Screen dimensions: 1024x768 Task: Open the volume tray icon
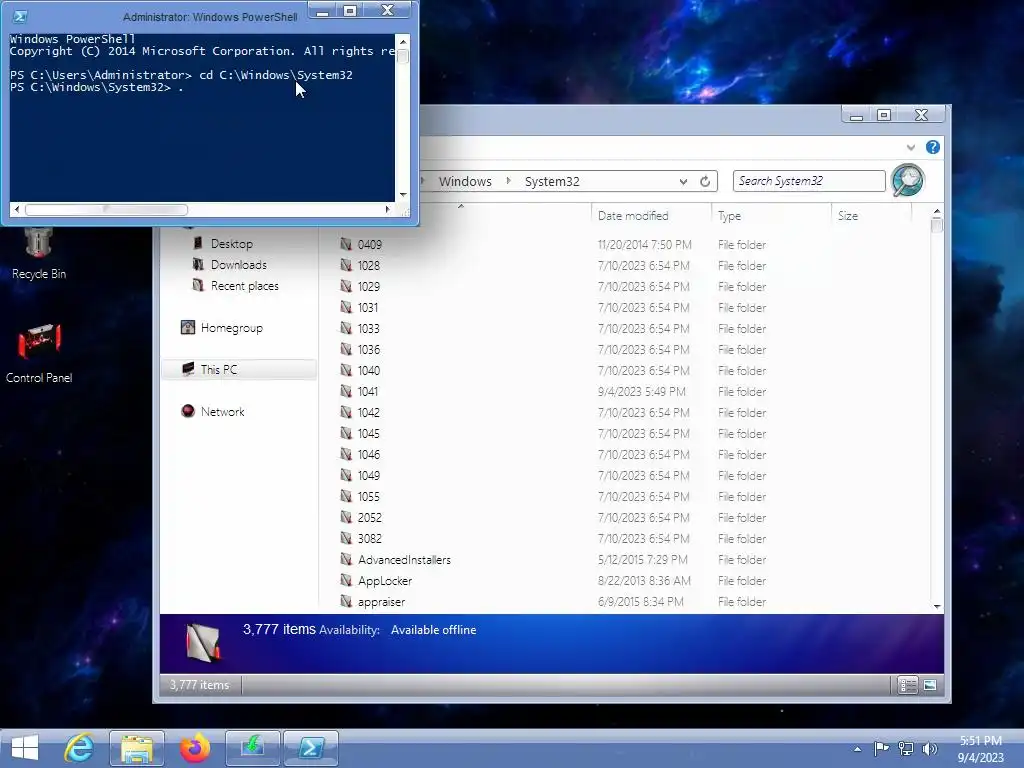tap(929, 748)
